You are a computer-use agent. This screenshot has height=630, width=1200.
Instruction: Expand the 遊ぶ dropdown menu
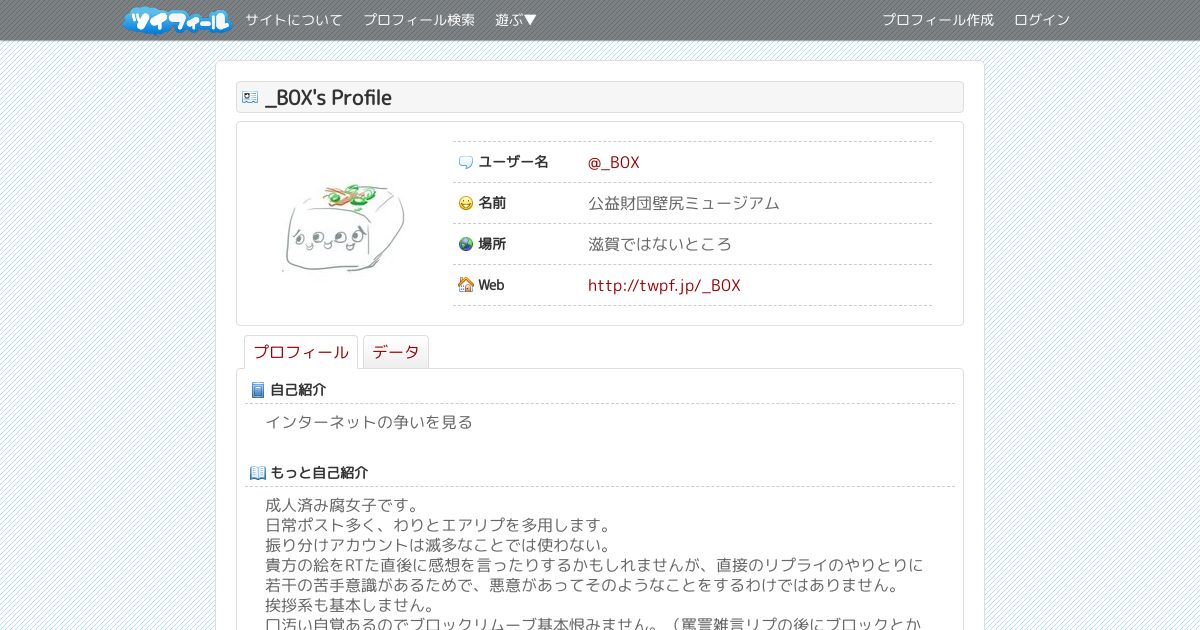click(516, 20)
